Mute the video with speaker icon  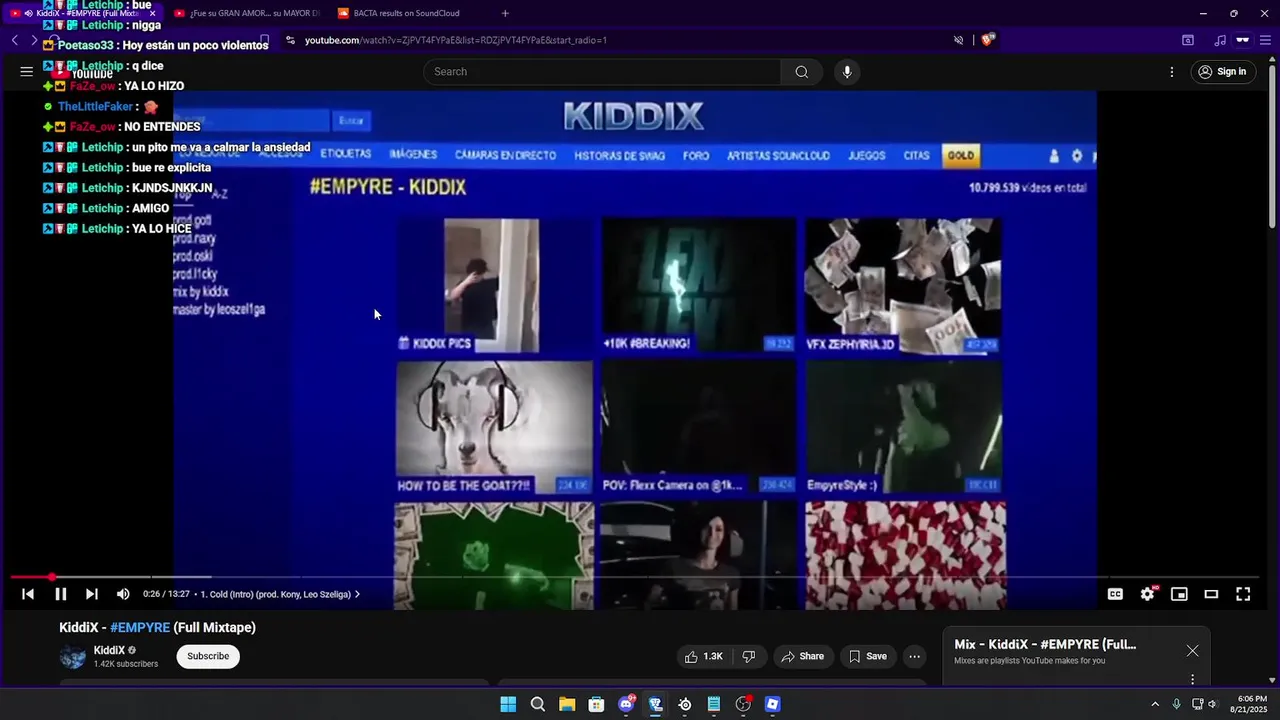[x=123, y=594]
